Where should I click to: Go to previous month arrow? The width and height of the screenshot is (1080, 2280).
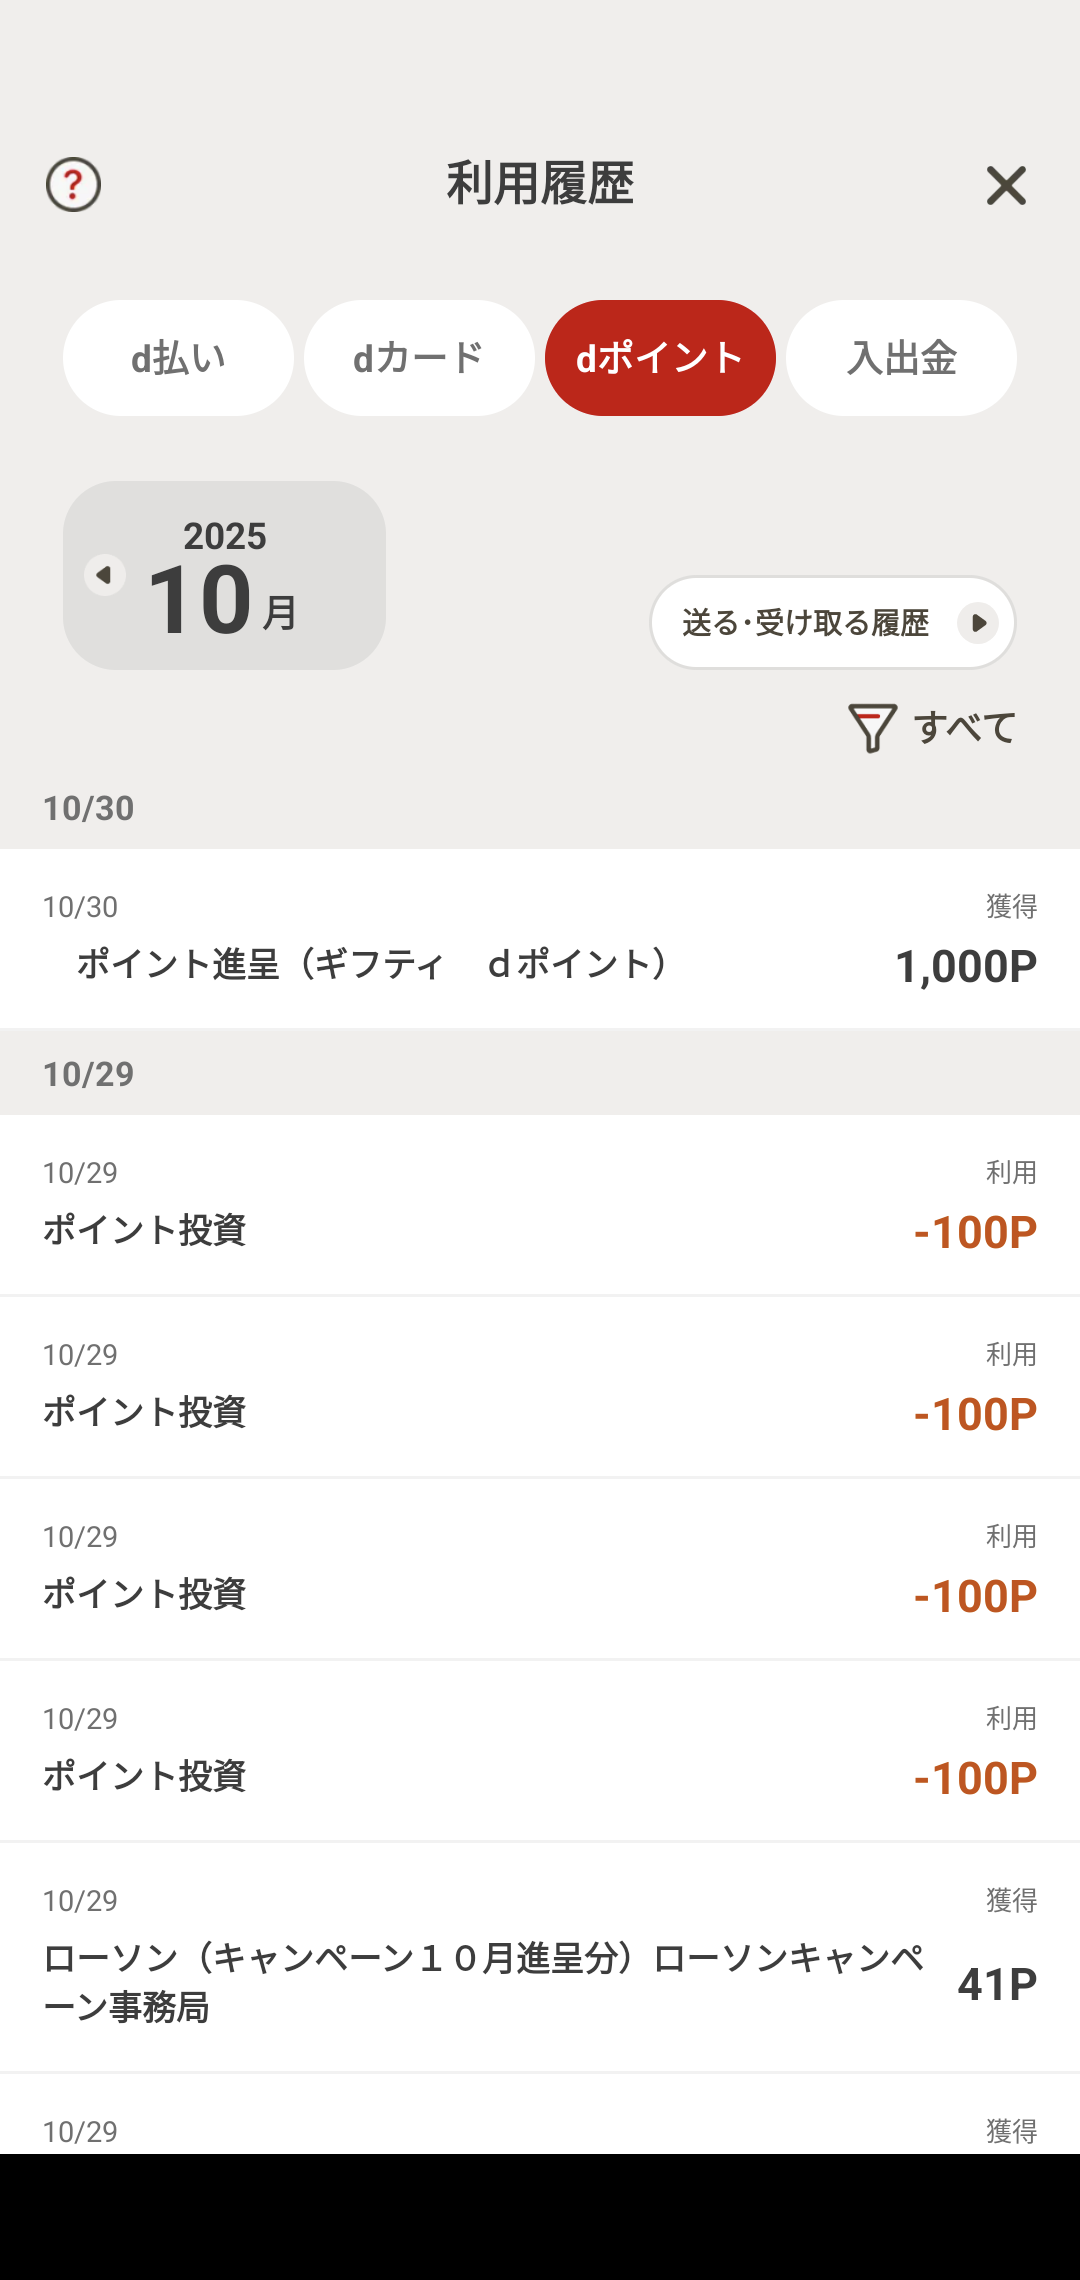coord(104,575)
